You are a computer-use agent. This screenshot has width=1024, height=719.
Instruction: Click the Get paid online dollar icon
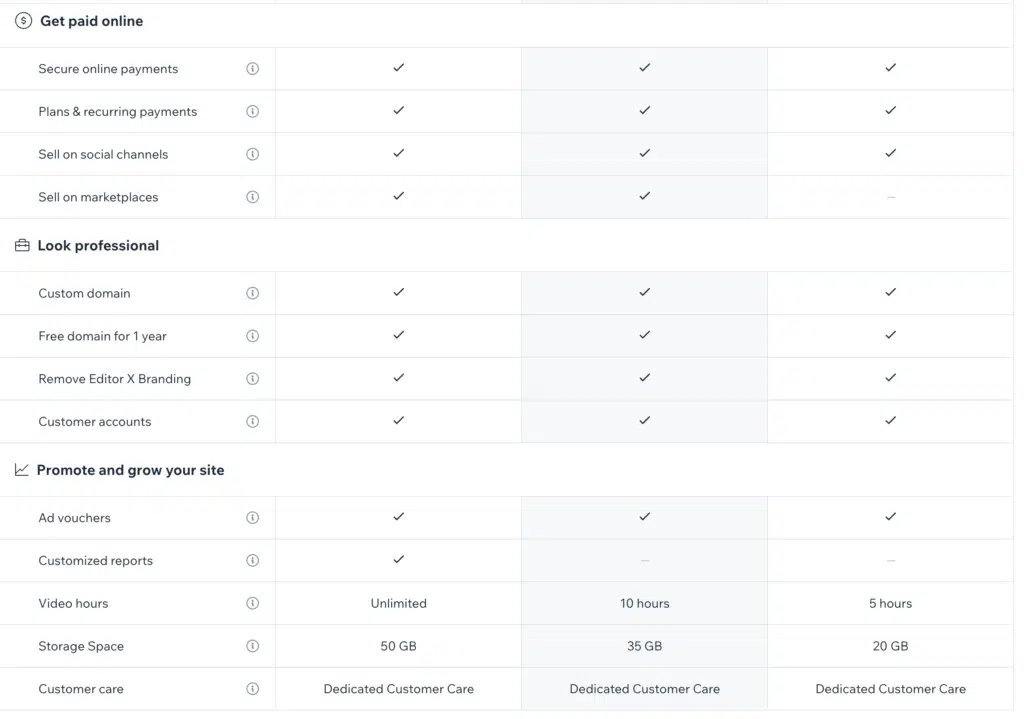[23, 21]
